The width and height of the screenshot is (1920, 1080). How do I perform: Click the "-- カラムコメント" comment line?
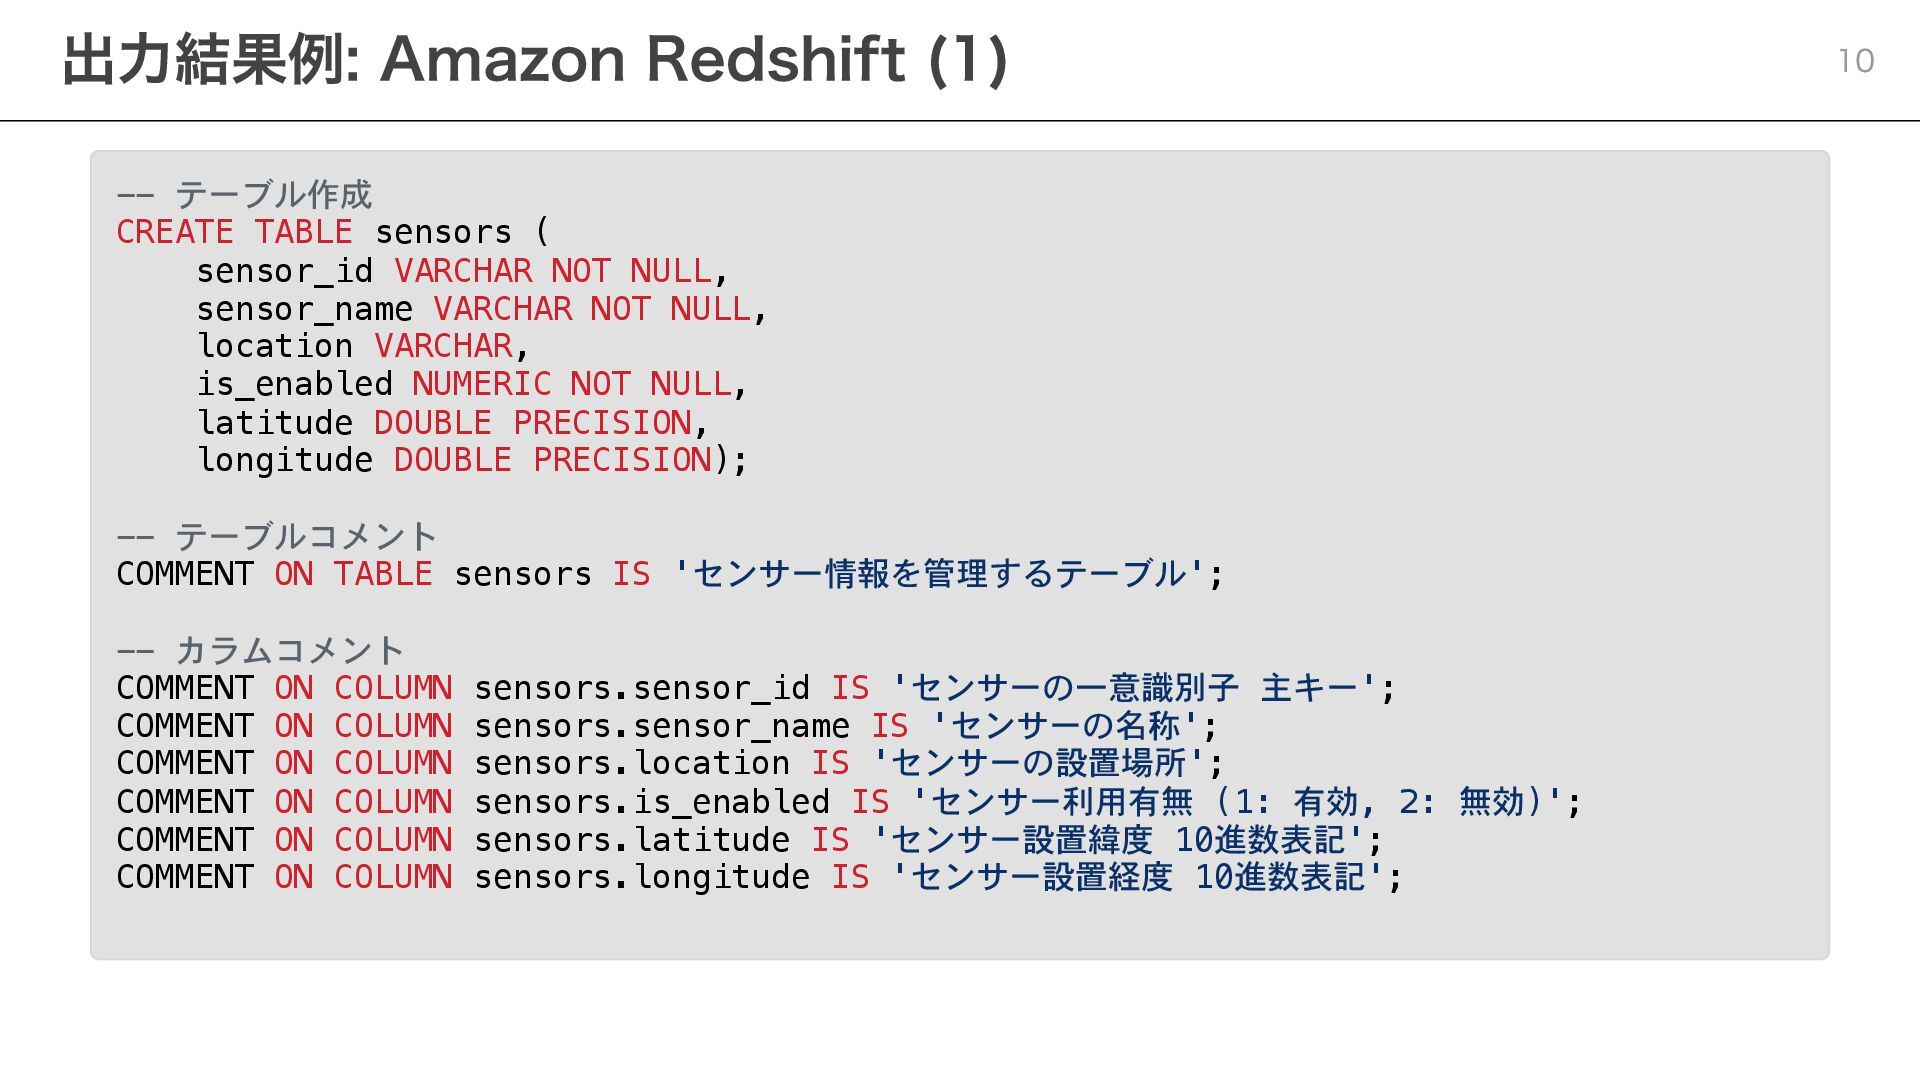[260, 650]
